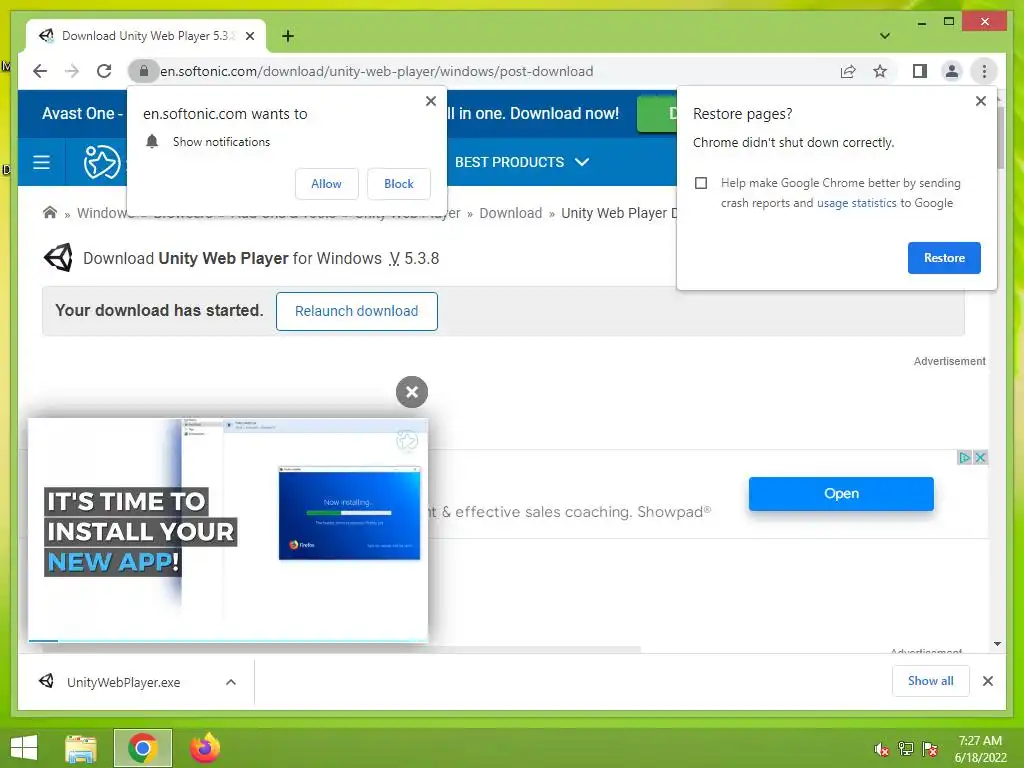Open the usage statistics link
The height and width of the screenshot is (768, 1024).
tap(856, 203)
